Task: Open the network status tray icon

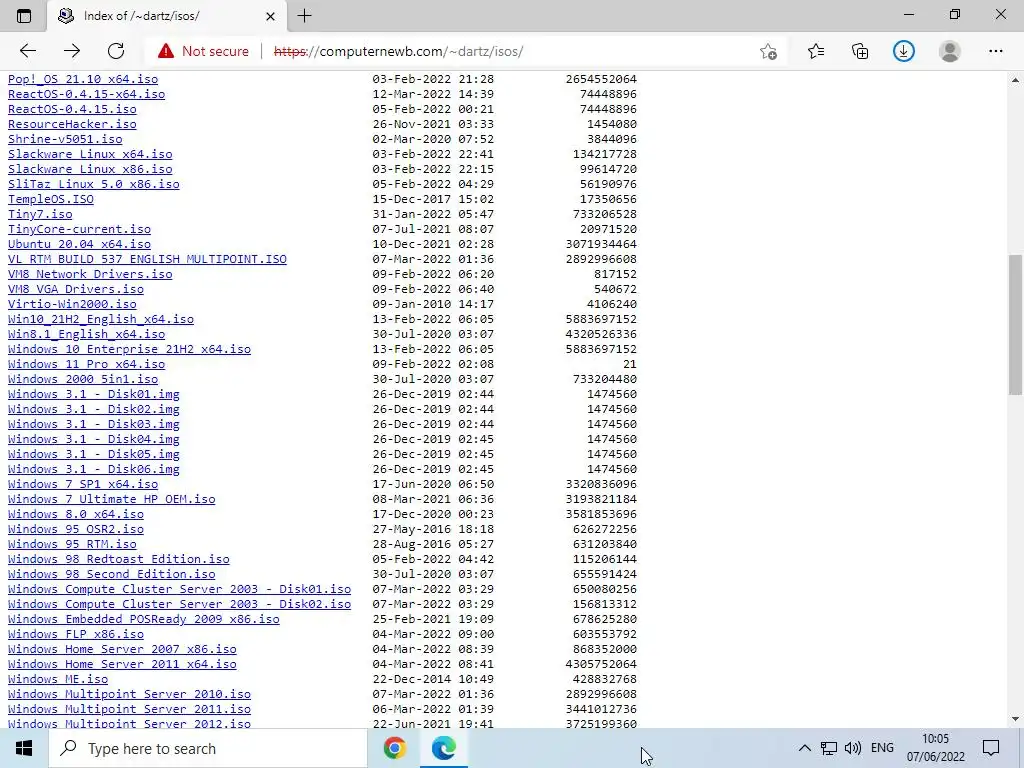Action: pyautogui.click(x=829, y=748)
